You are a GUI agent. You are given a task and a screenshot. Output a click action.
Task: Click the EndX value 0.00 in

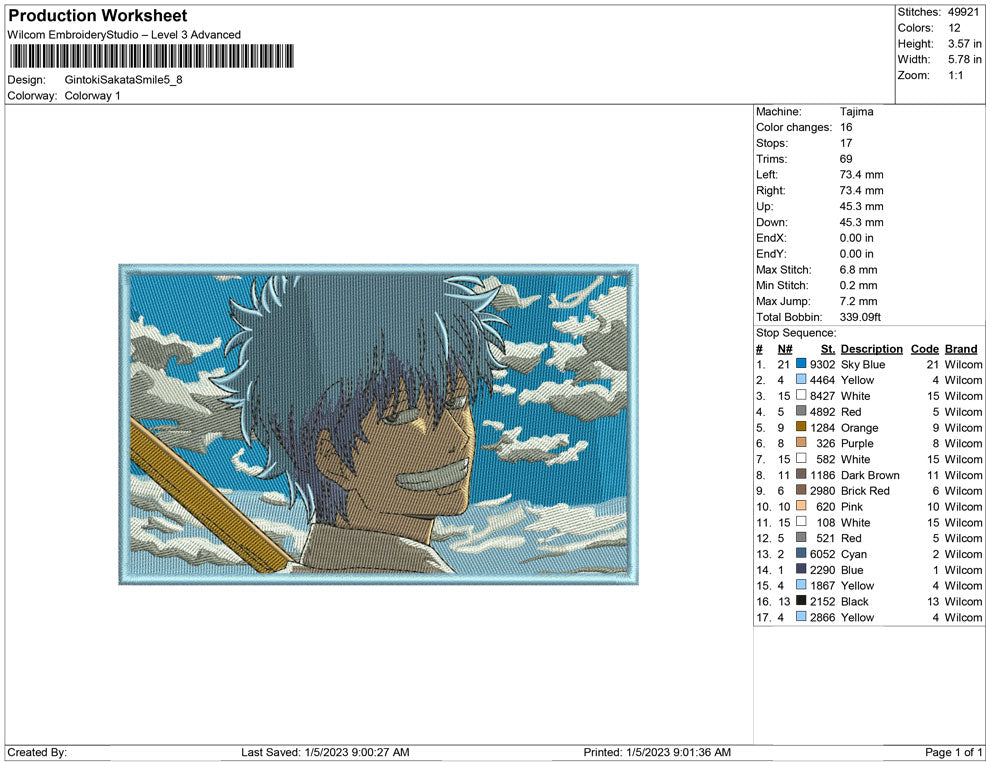point(856,238)
